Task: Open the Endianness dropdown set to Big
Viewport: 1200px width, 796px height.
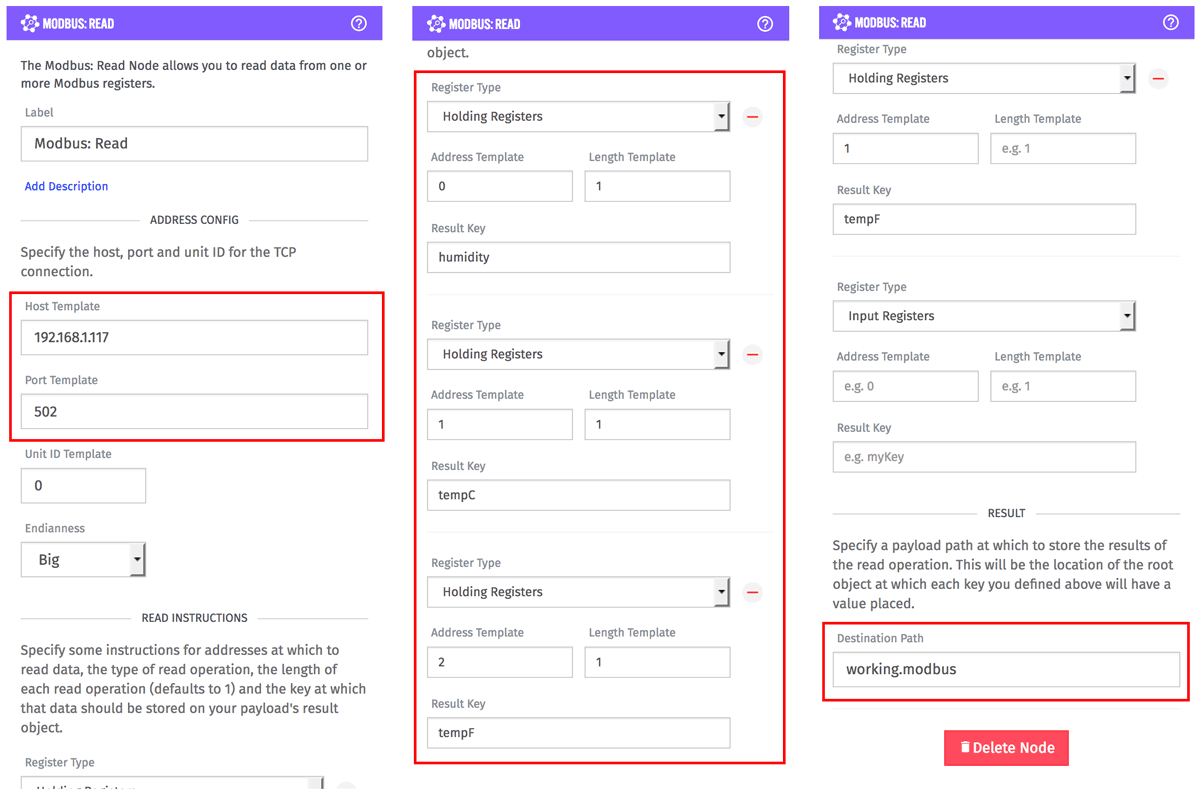Action: (83, 560)
